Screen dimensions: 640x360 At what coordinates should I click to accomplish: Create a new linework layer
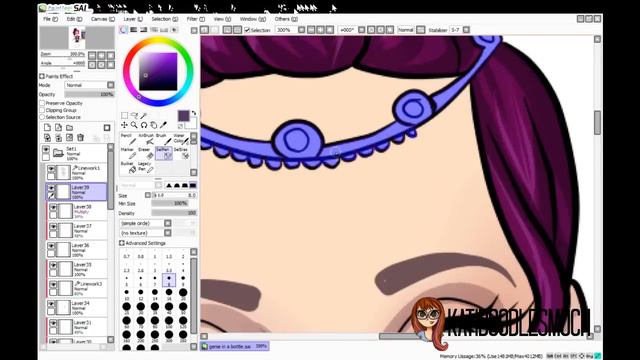pos(58,128)
